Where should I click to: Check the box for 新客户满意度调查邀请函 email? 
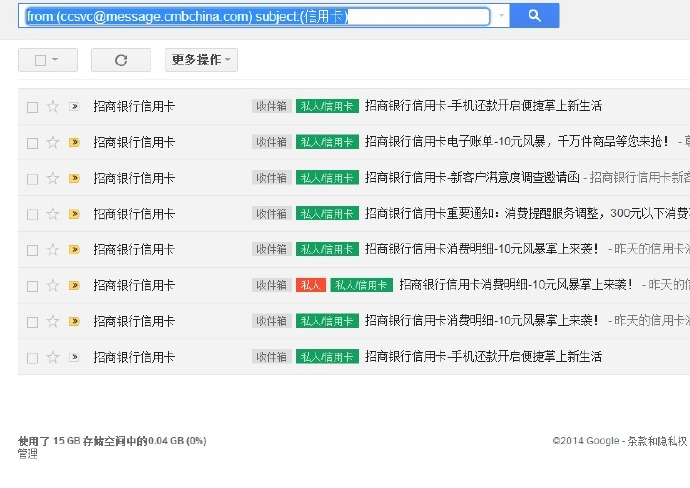[x=32, y=179]
